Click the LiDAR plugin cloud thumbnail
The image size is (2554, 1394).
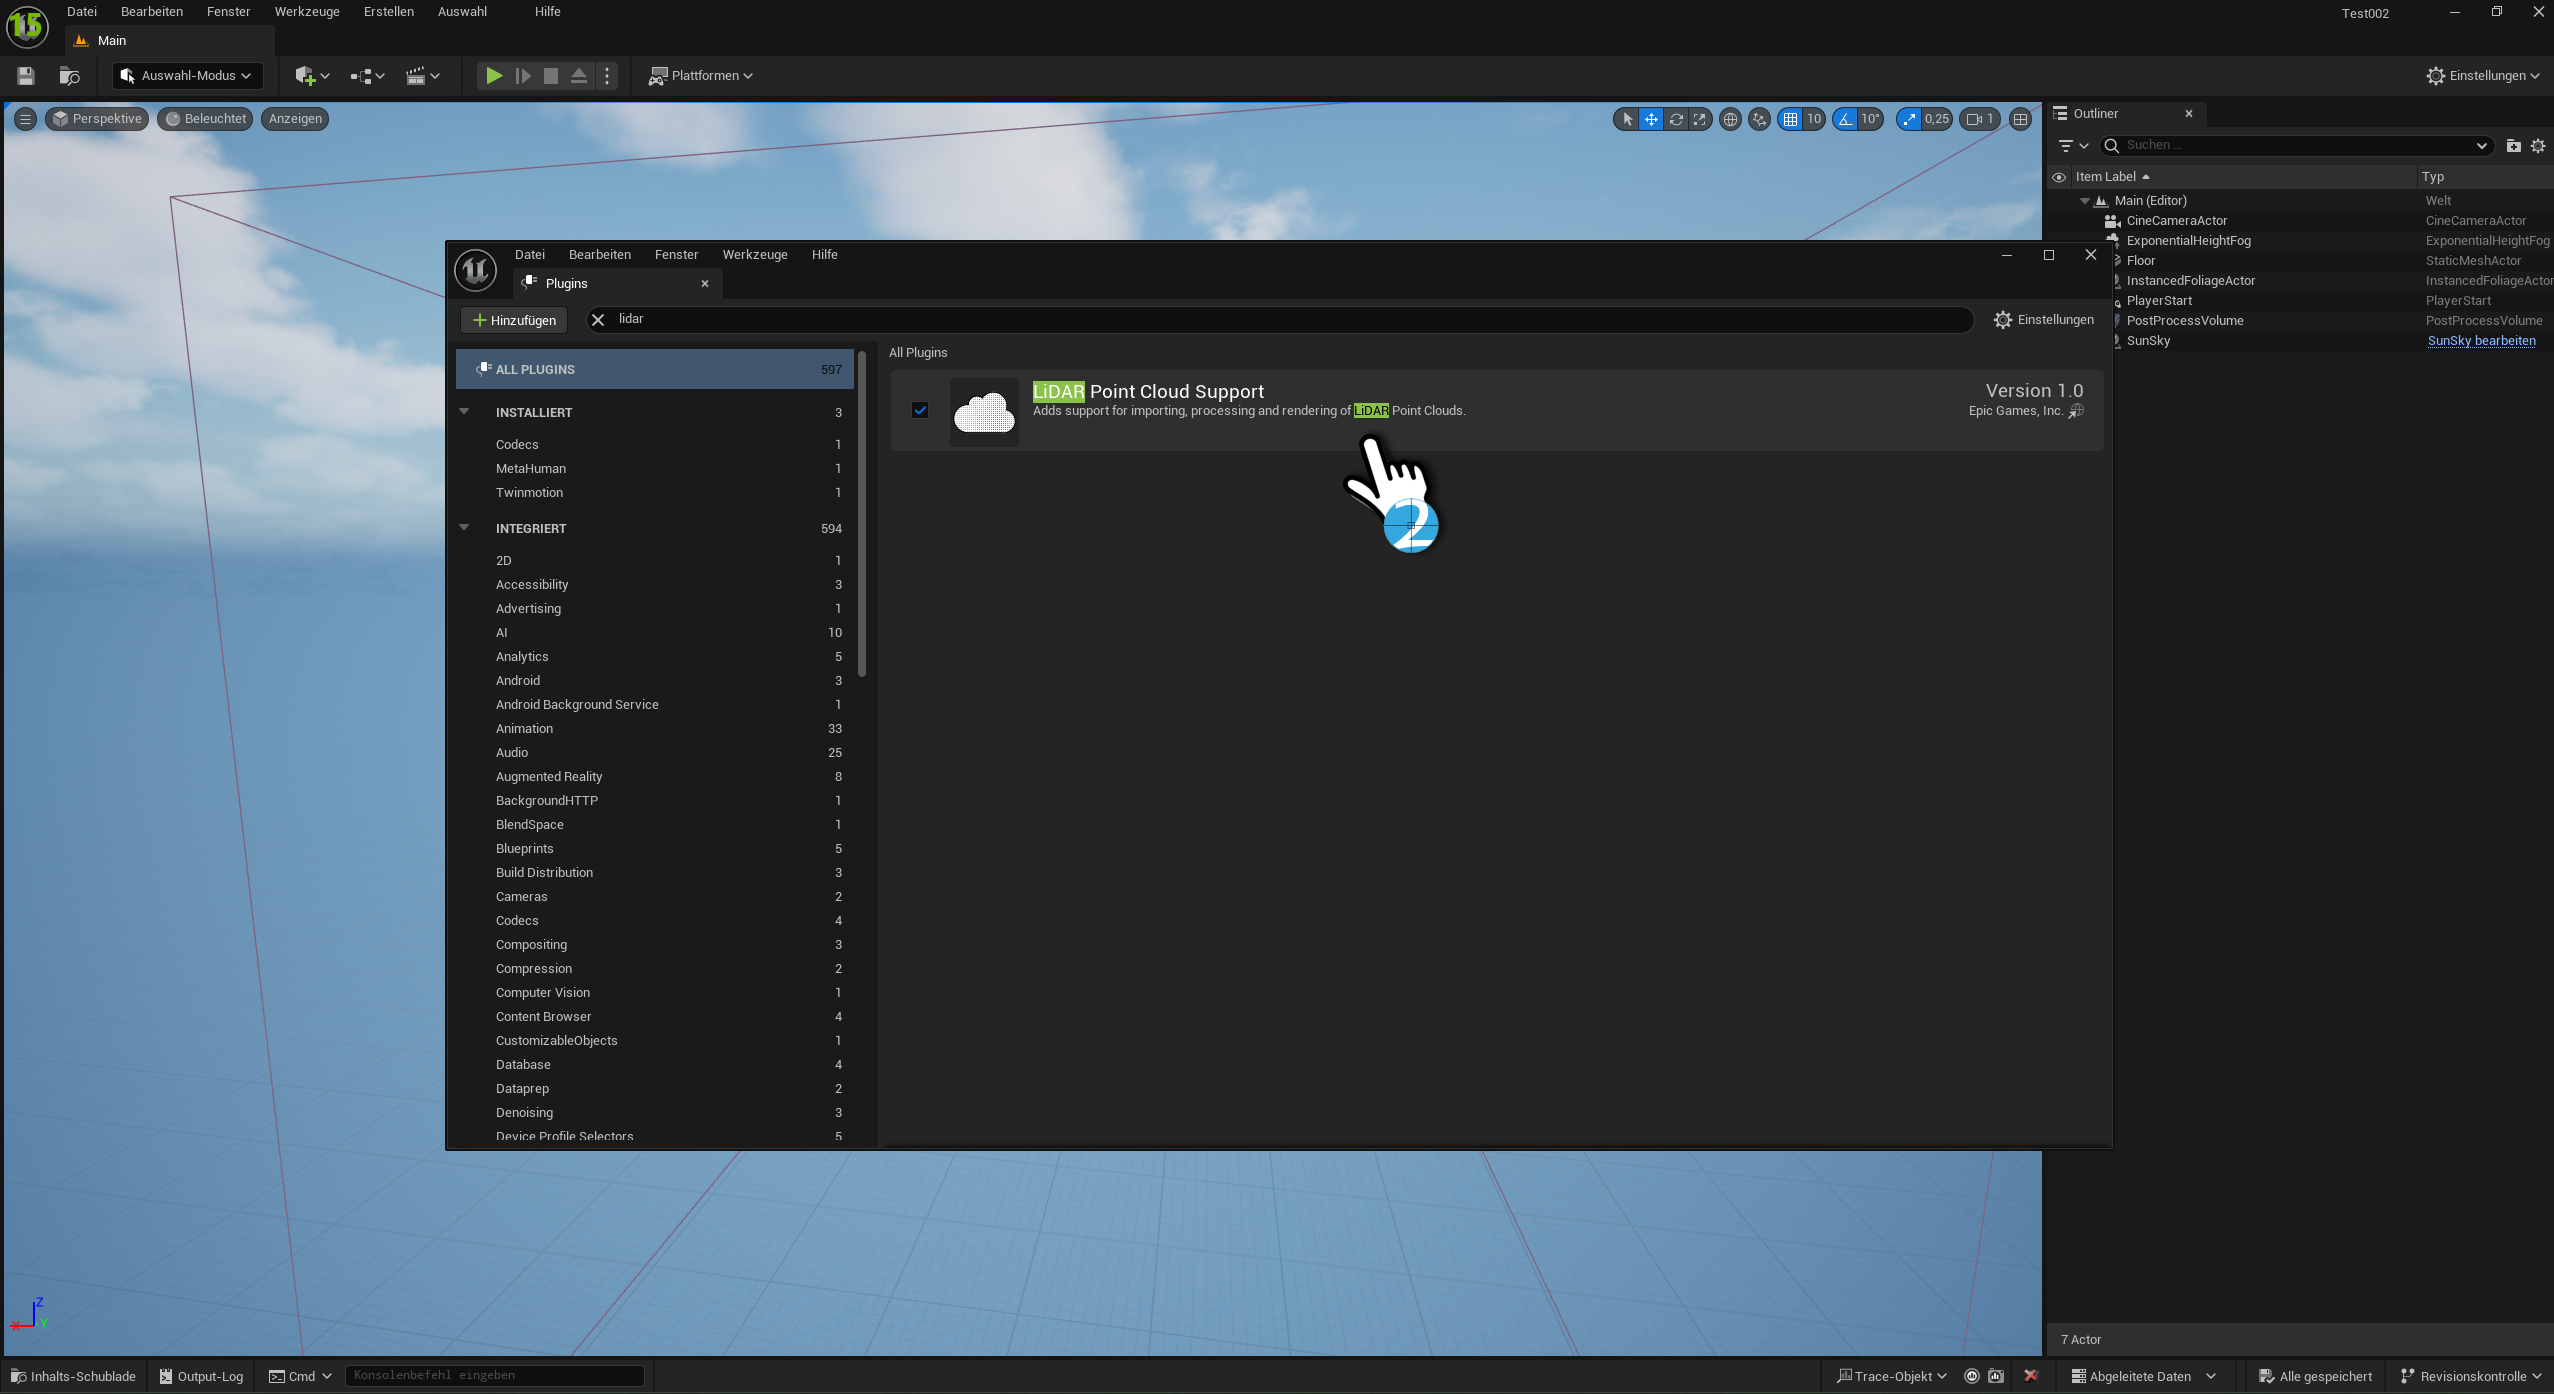pyautogui.click(x=984, y=412)
